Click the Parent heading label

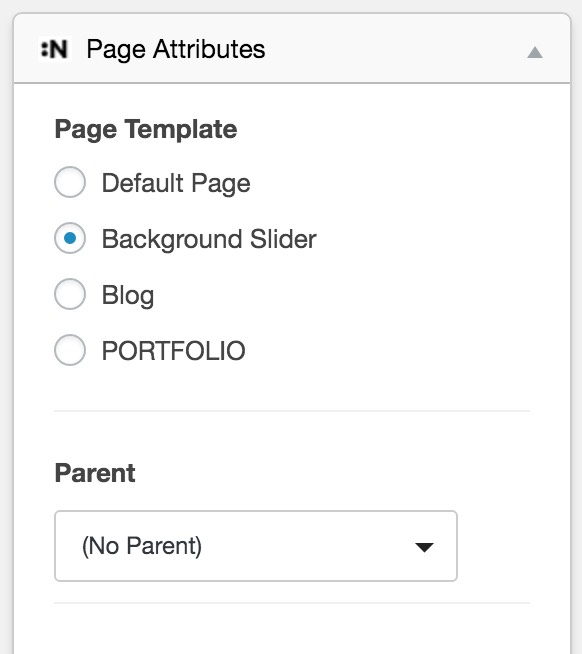pyautogui.click(x=95, y=473)
